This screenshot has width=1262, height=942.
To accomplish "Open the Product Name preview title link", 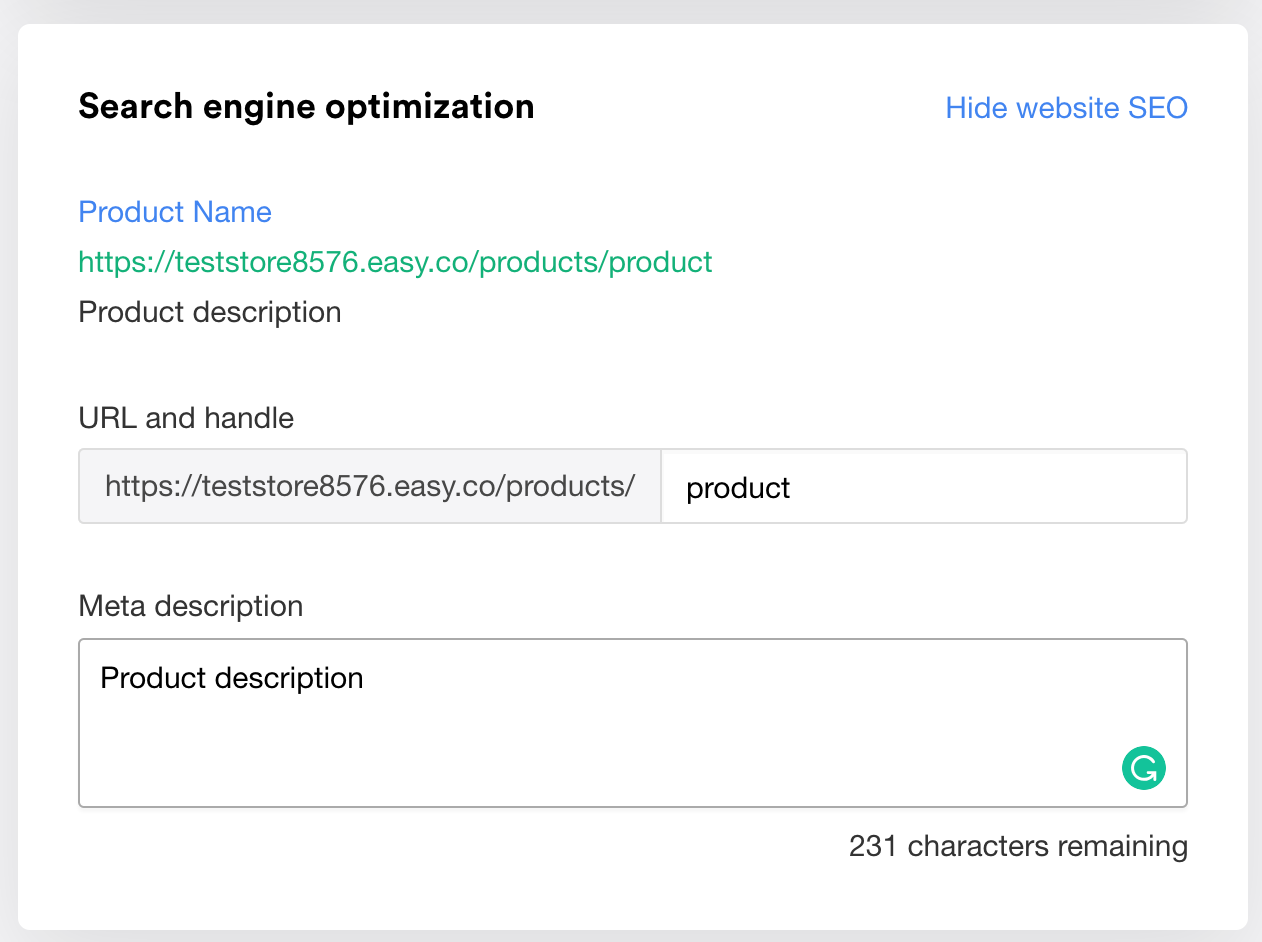I will coord(175,212).
